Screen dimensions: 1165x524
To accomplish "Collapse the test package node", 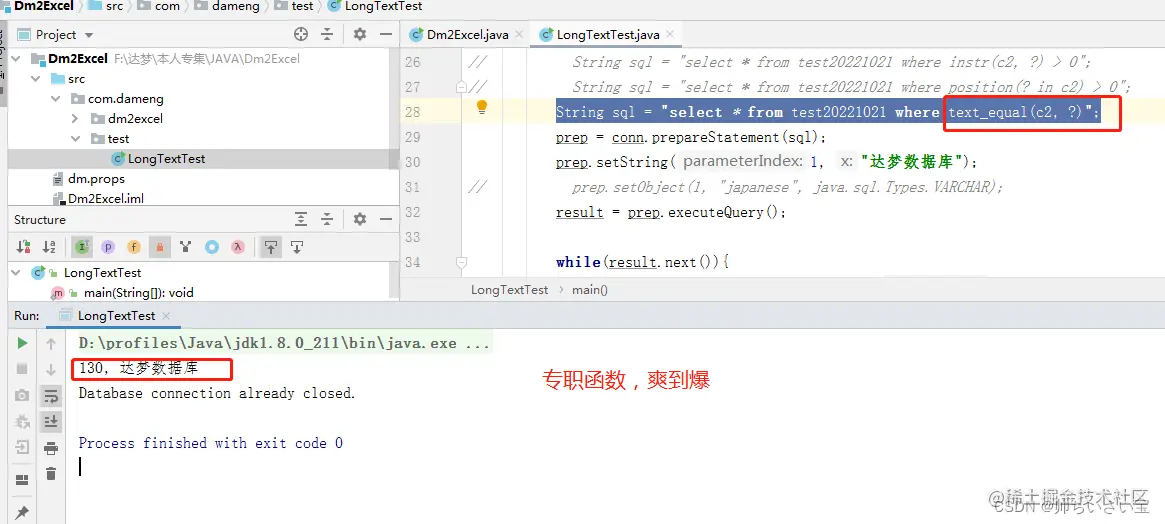I will pos(75,139).
